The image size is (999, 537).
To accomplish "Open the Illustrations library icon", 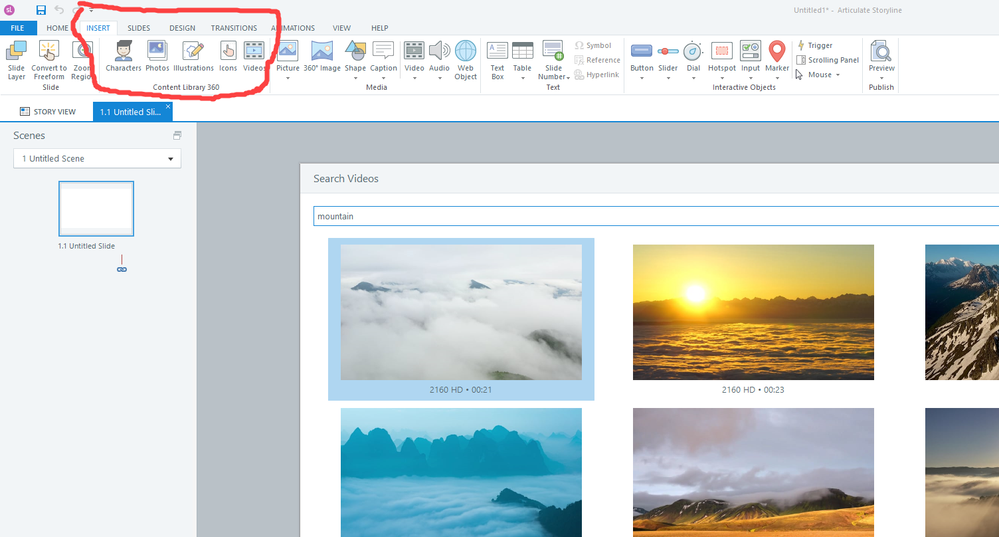I will click(x=193, y=56).
